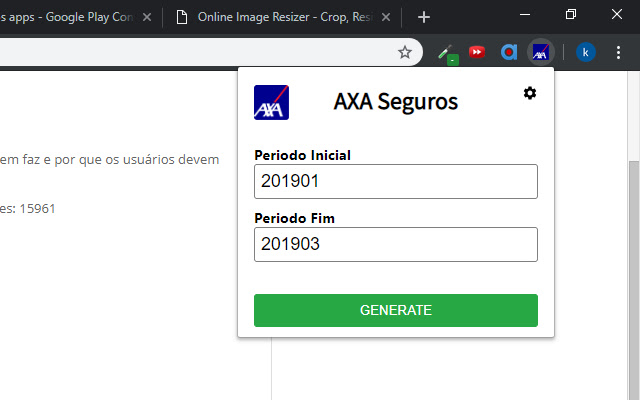Click the AXA extension icon in the toolbar
This screenshot has height=400, width=640.
coord(540,52)
